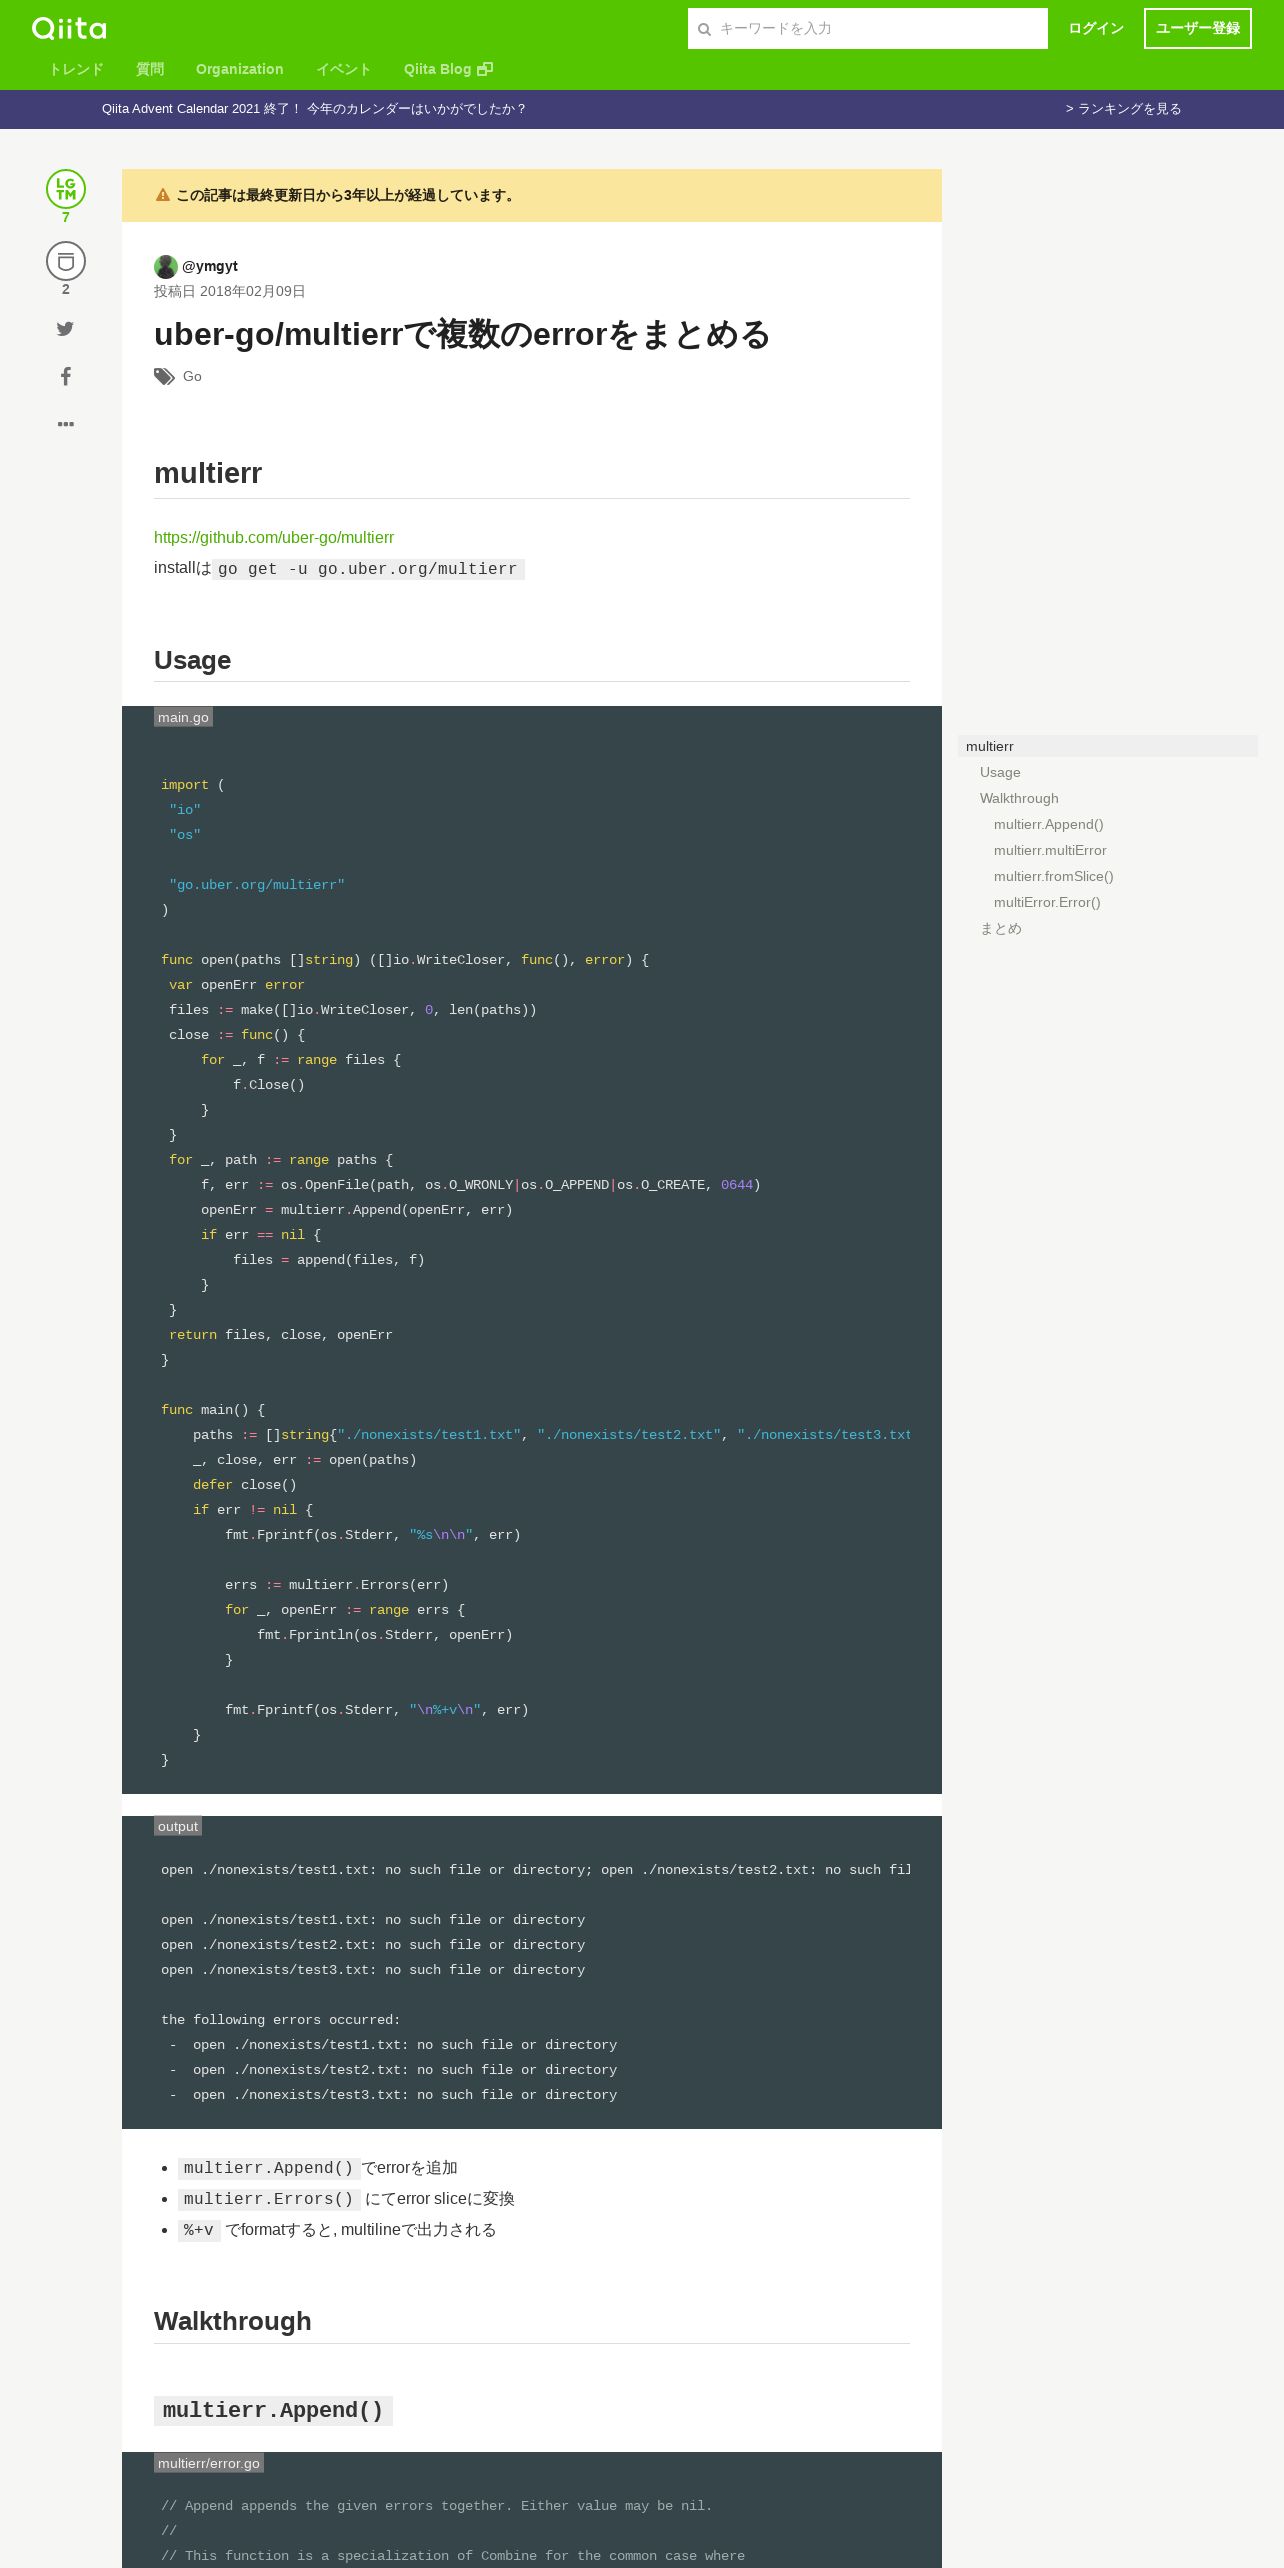
Task: Click the Go tag link
Action: [192, 376]
